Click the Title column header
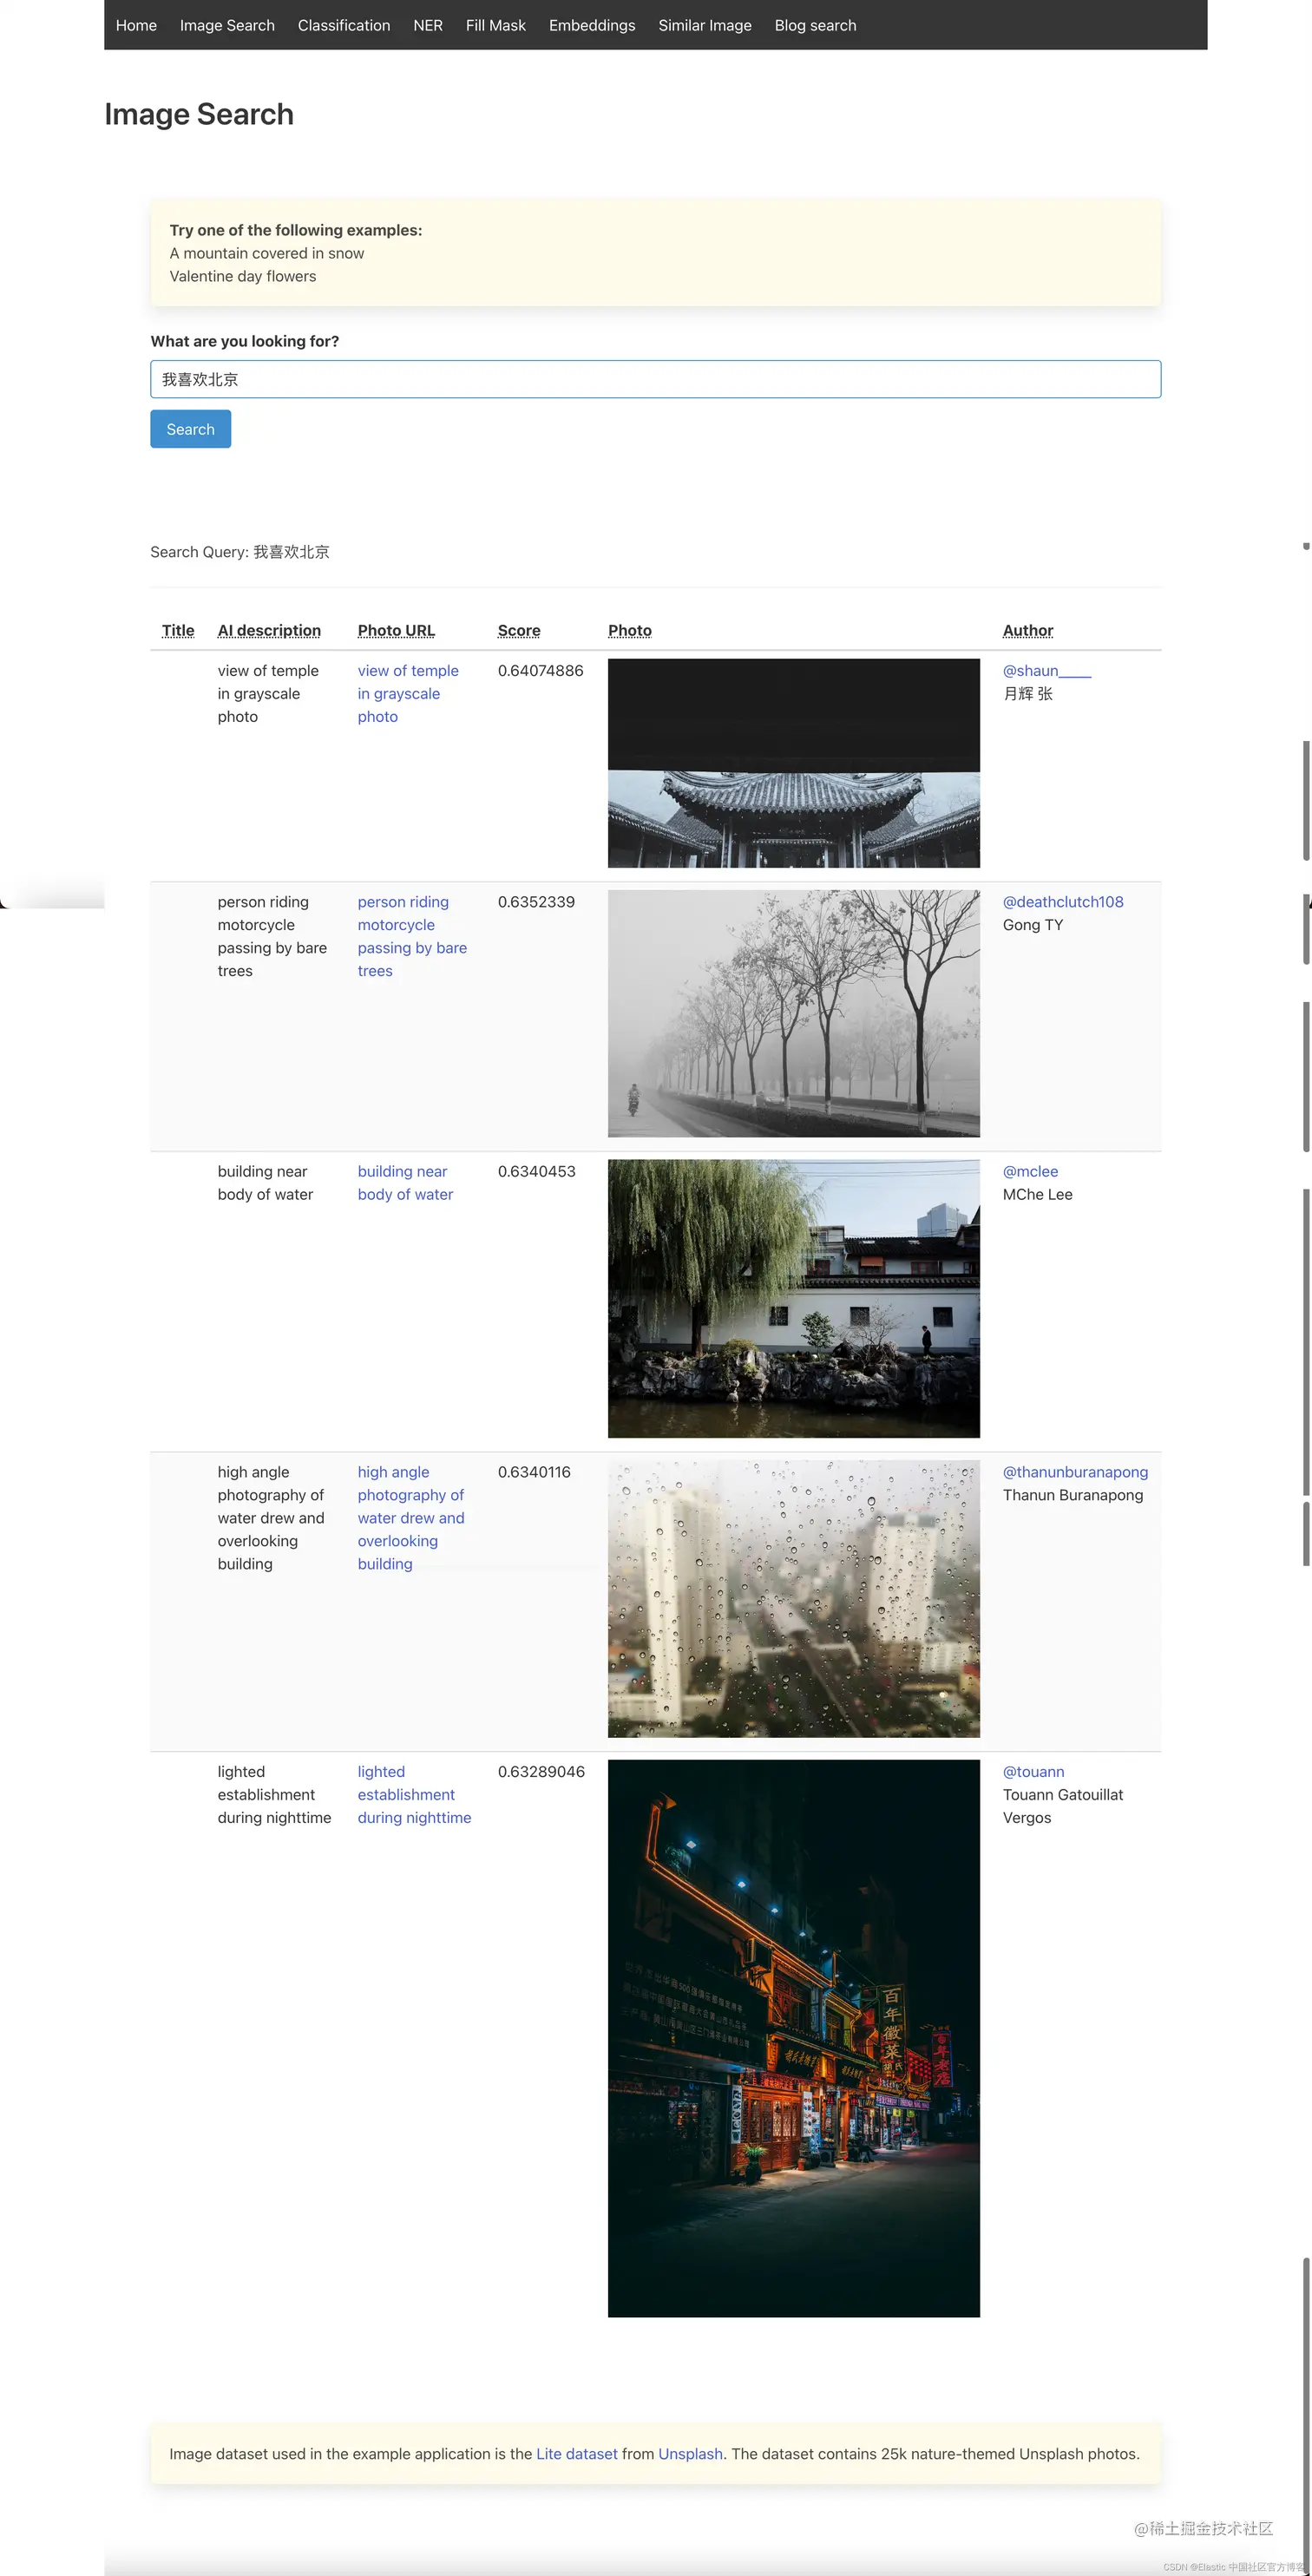The width and height of the screenshot is (1312, 2576). pyautogui.click(x=178, y=630)
